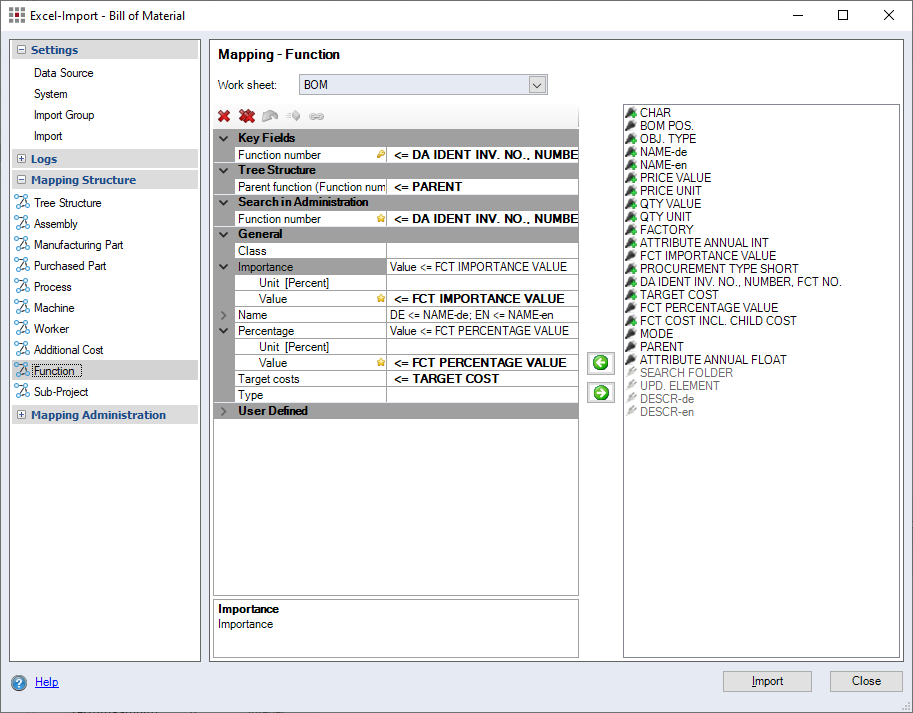913x713 pixels.
Task: Click the Worker mapping structure icon
Action: coord(22,329)
